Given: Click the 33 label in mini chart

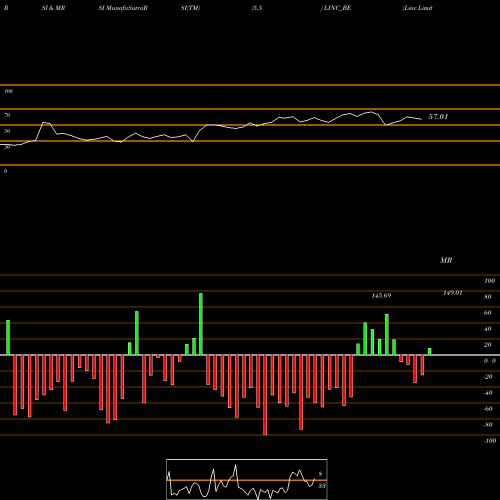Looking at the screenshot, I should point(322,486).
